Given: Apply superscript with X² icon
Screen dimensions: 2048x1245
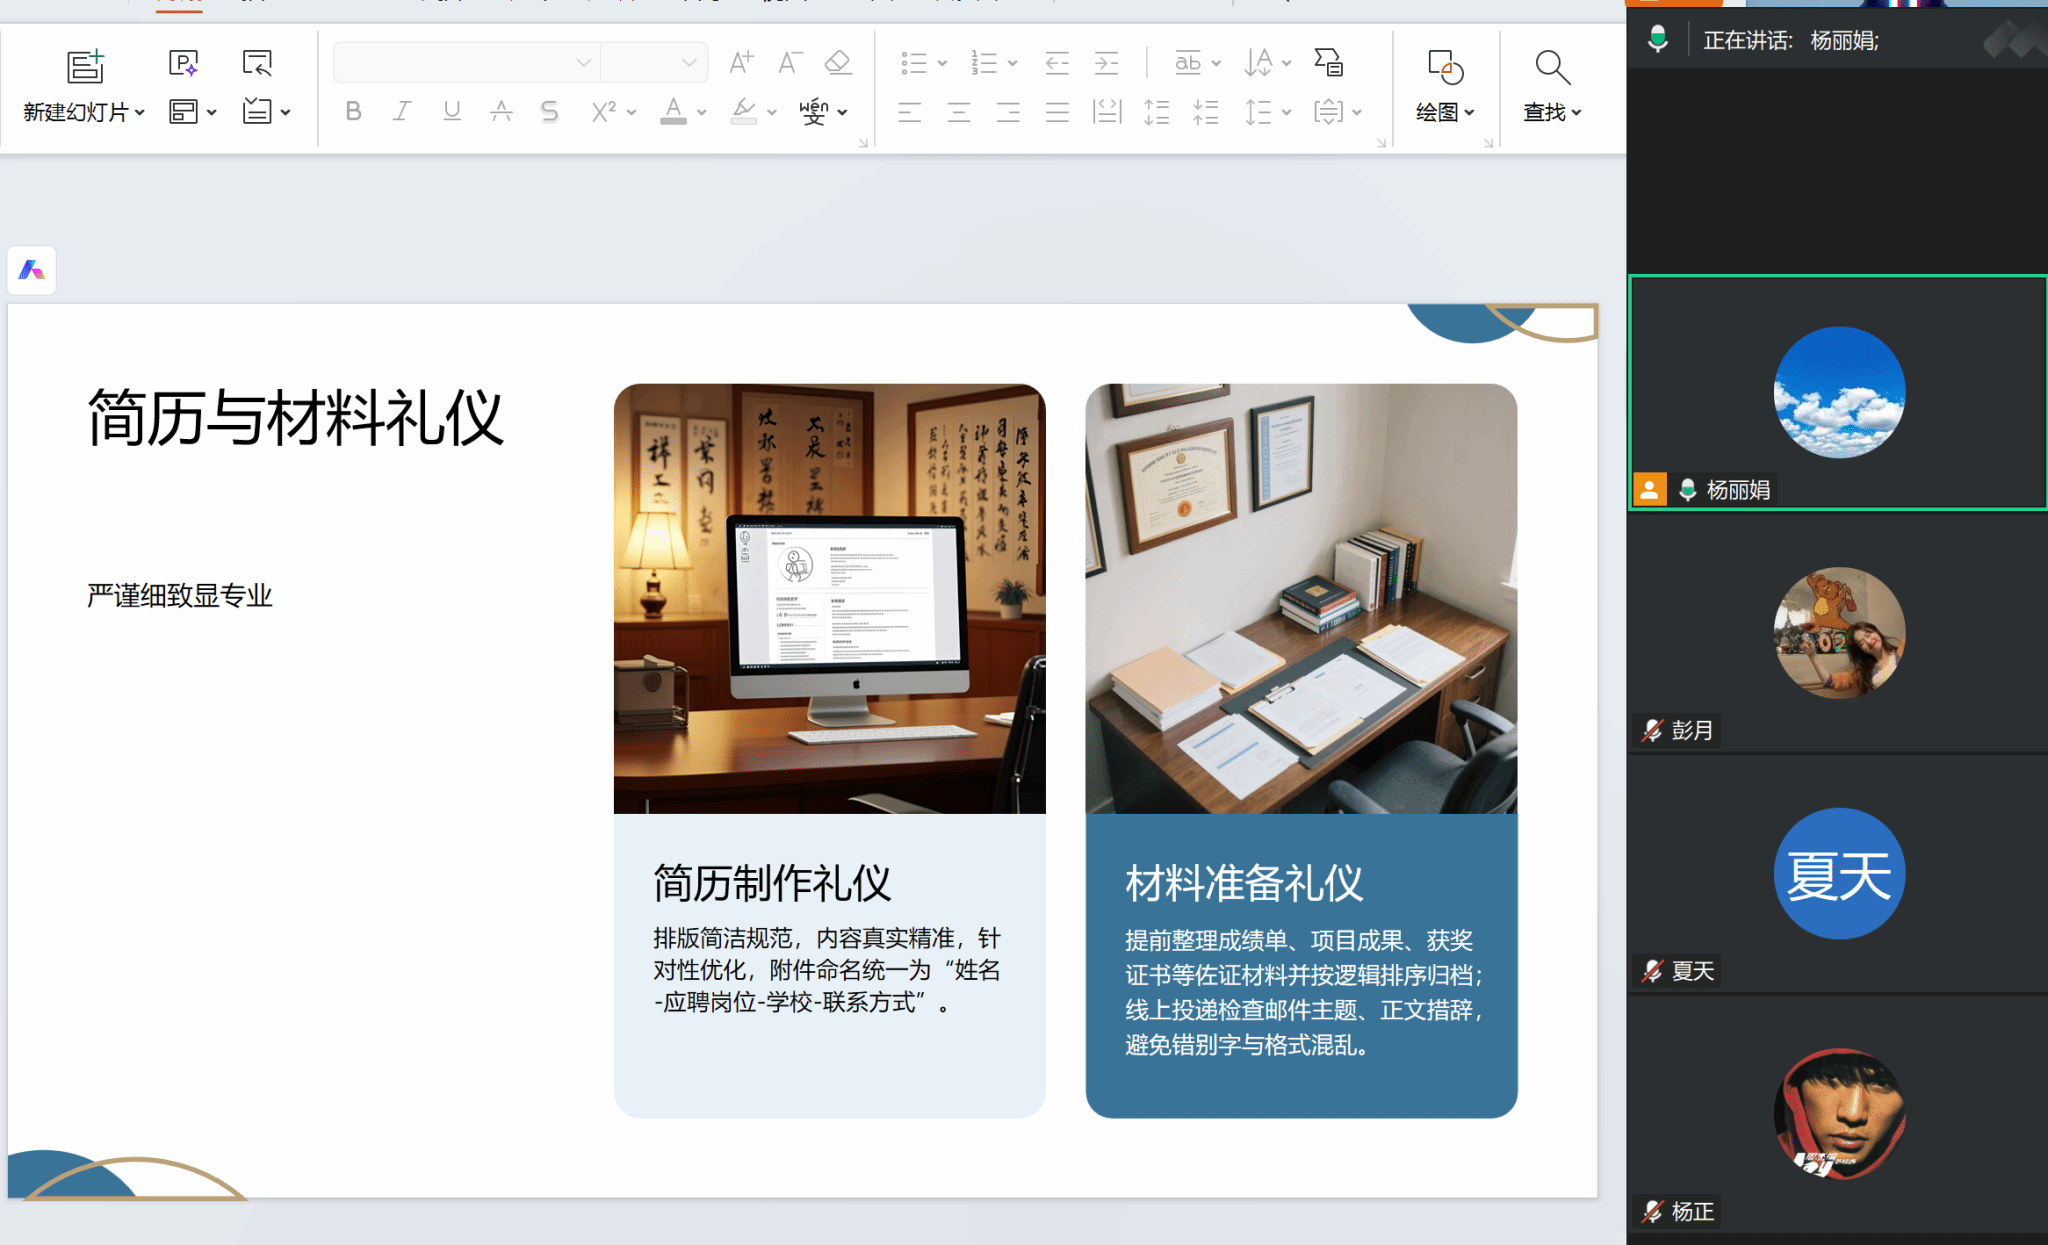Looking at the screenshot, I should coord(603,111).
